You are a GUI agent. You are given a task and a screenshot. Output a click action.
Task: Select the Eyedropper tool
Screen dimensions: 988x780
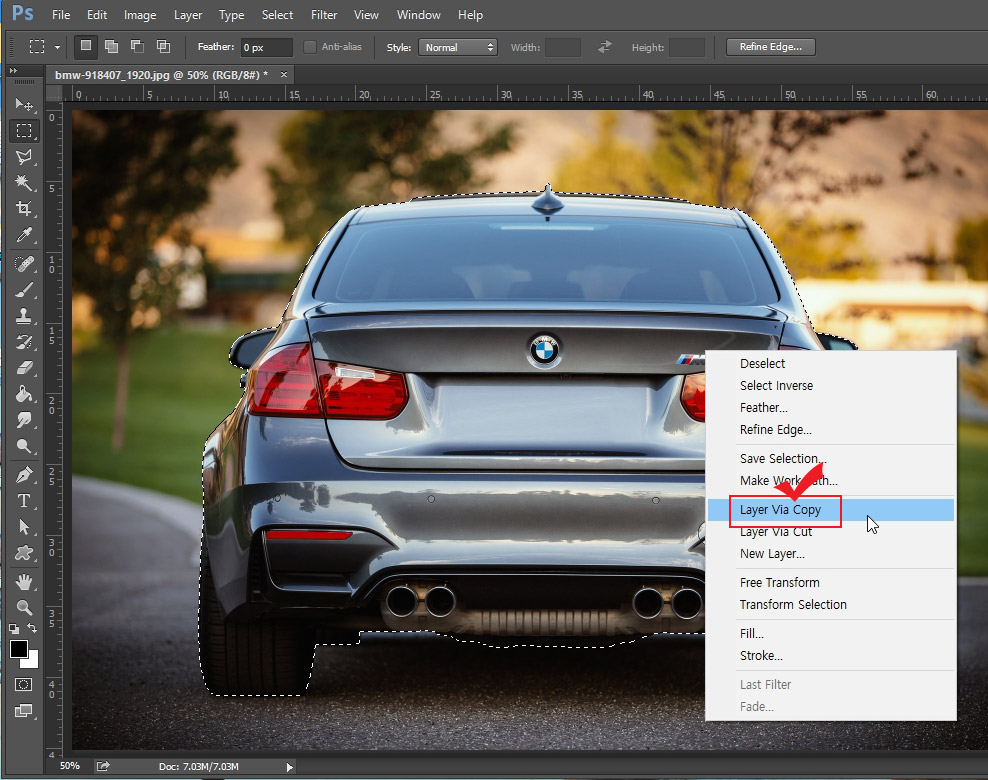24,235
